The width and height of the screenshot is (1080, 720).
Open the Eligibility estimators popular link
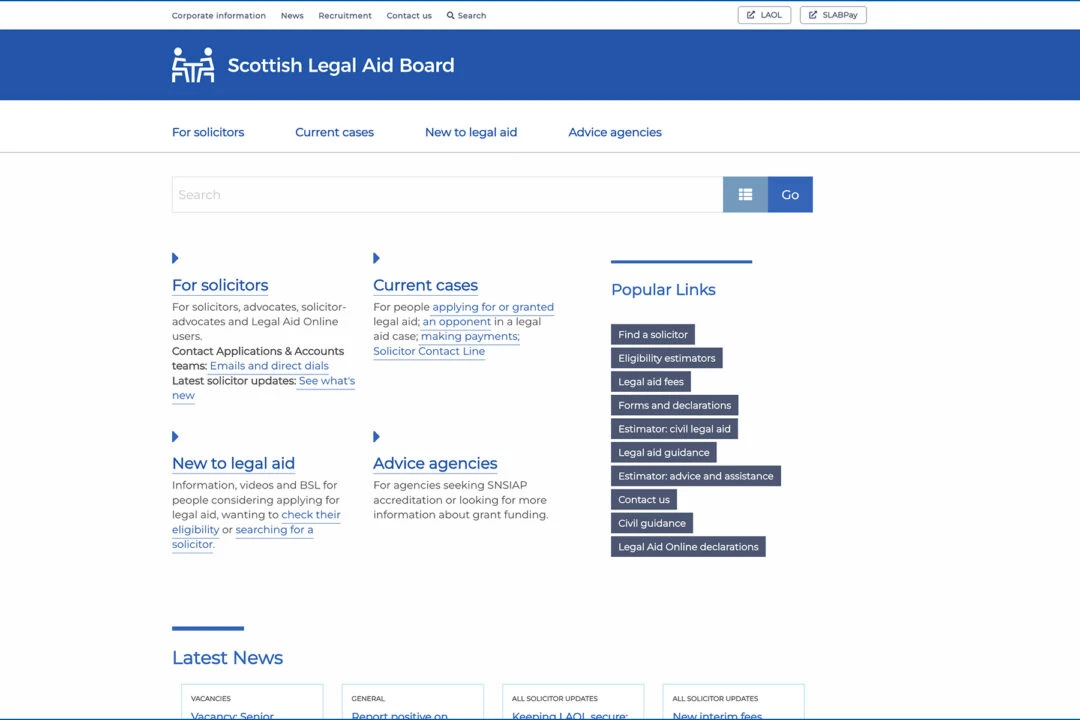coord(666,357)
